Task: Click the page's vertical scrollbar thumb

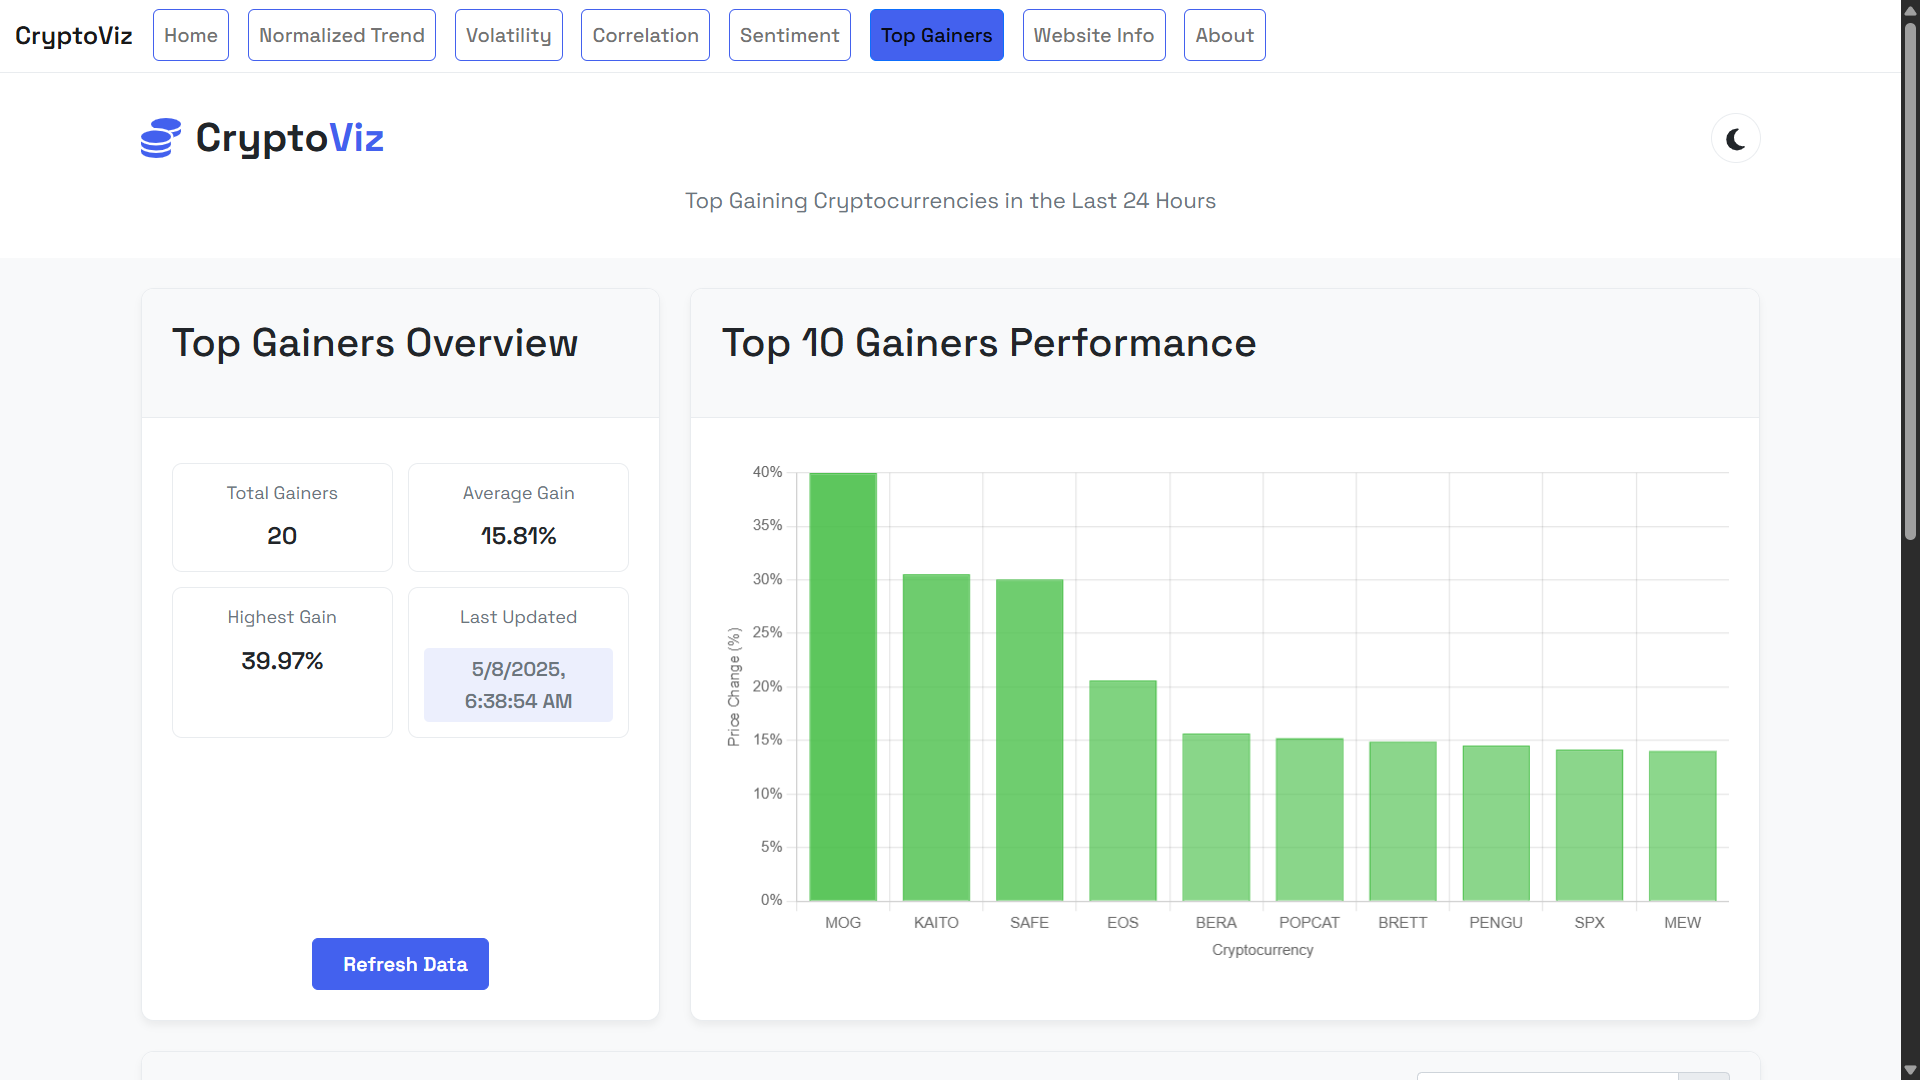Action: point(1910,280)
